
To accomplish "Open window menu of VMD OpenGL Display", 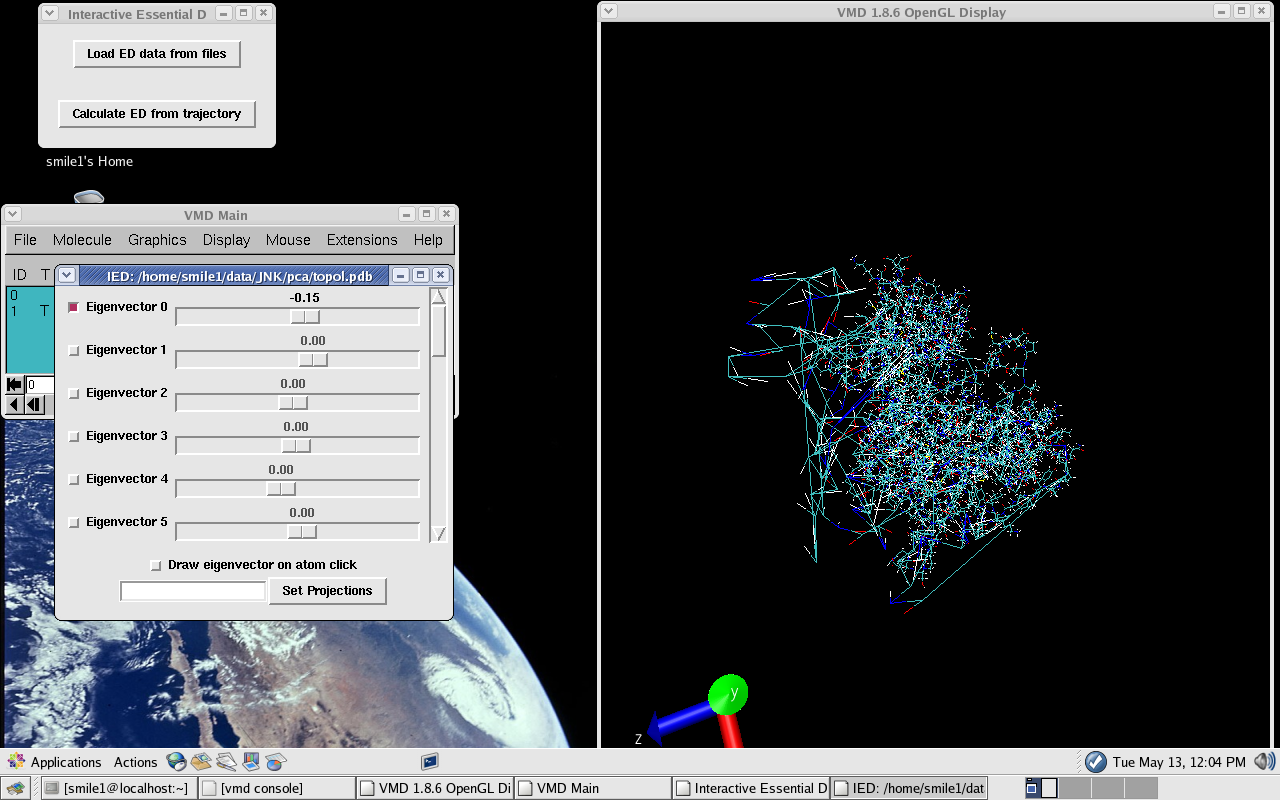I will click(609, 11).
